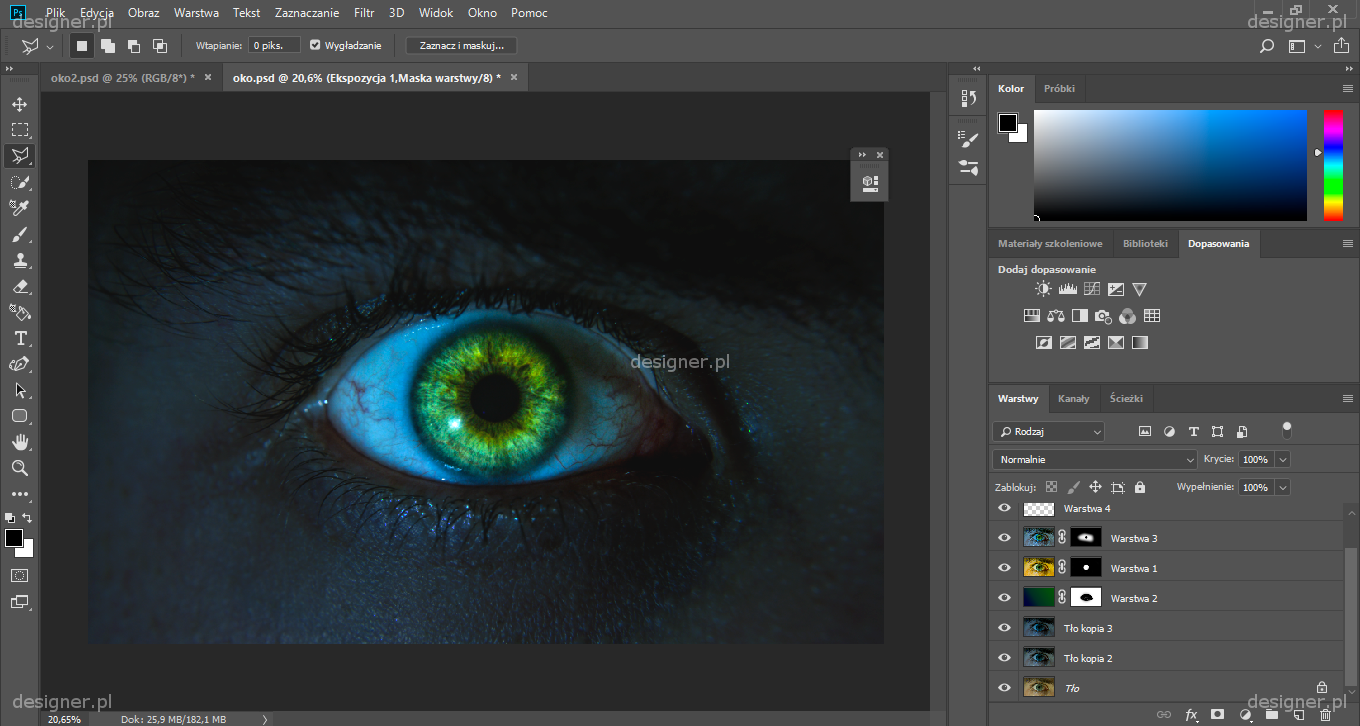
Task: Open the Rodzaj layer filter dropdown
Action: click(x=1049, y=432)
